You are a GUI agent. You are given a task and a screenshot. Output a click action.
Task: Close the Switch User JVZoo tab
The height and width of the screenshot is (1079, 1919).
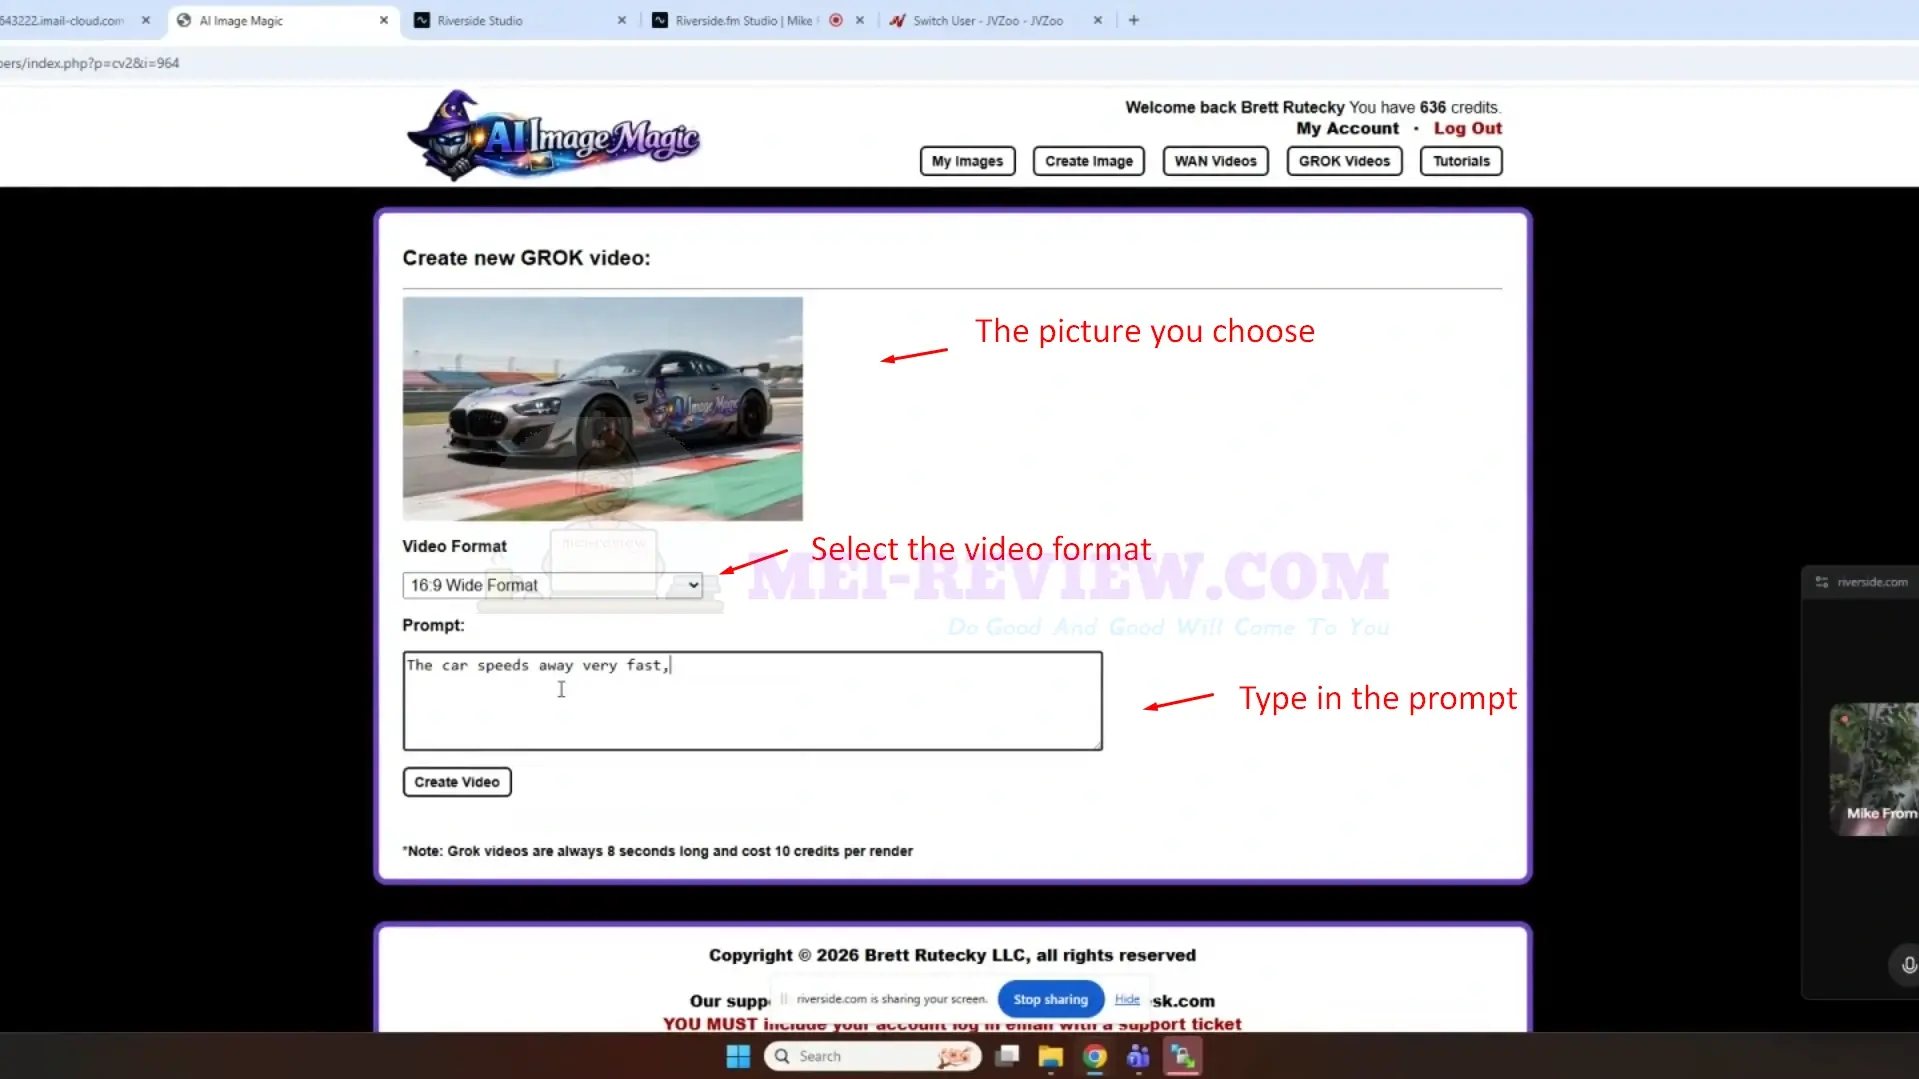tap(1097, 20)
